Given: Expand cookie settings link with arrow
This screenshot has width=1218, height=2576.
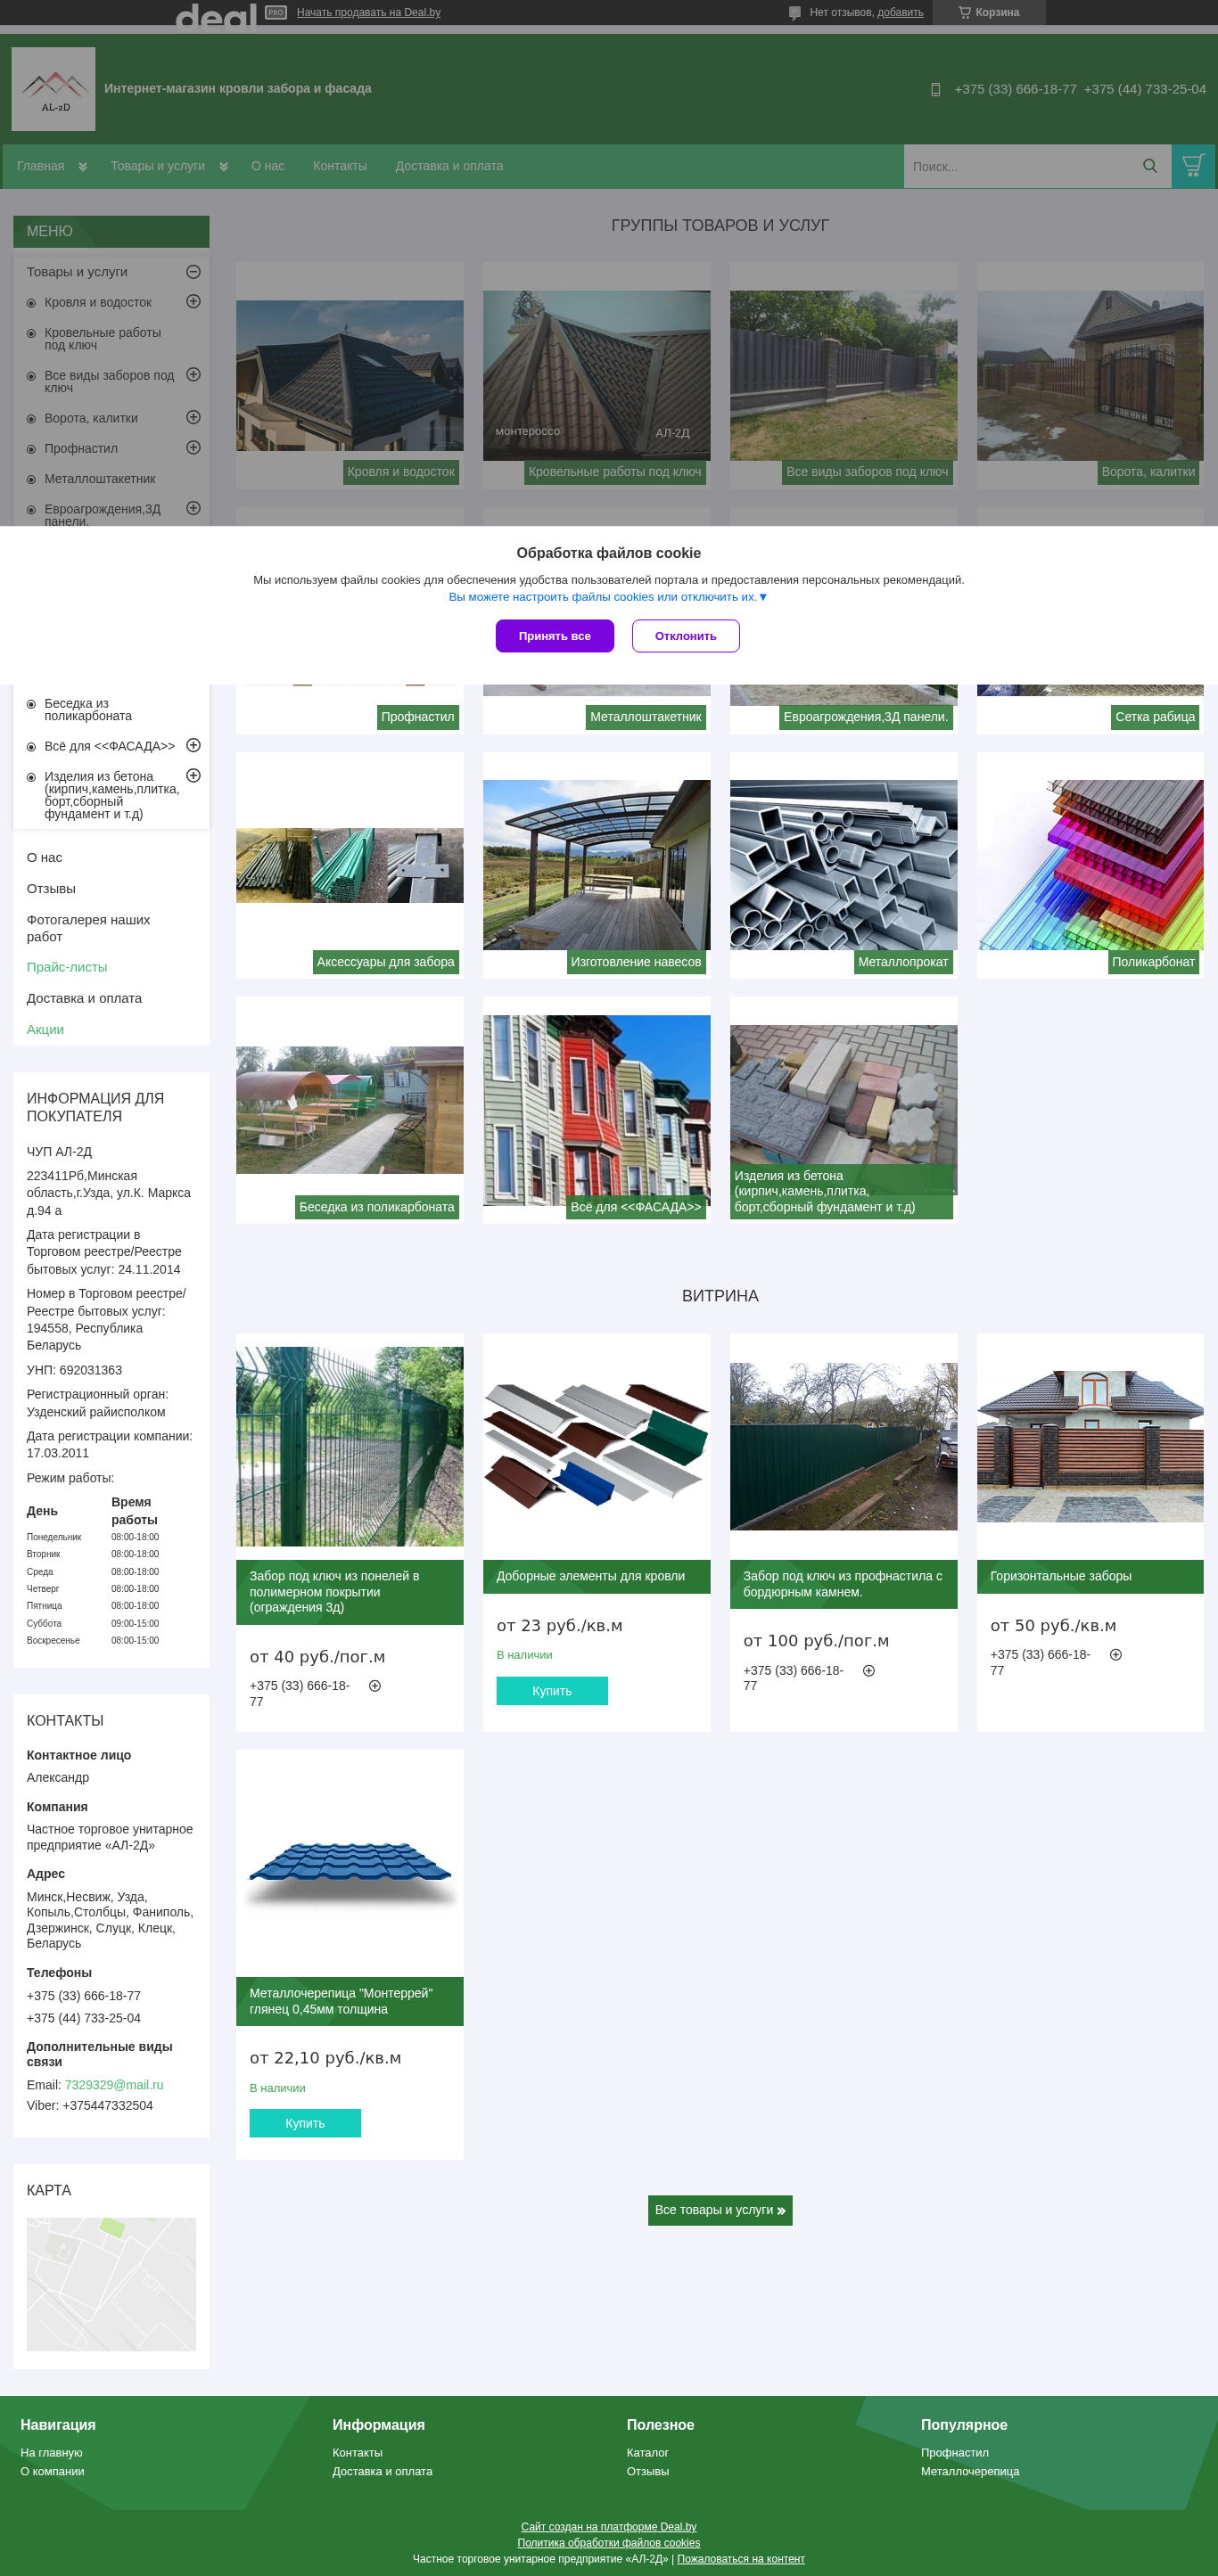Looking at the screenshot, I should pyautogui.click(x=608, y=597).
